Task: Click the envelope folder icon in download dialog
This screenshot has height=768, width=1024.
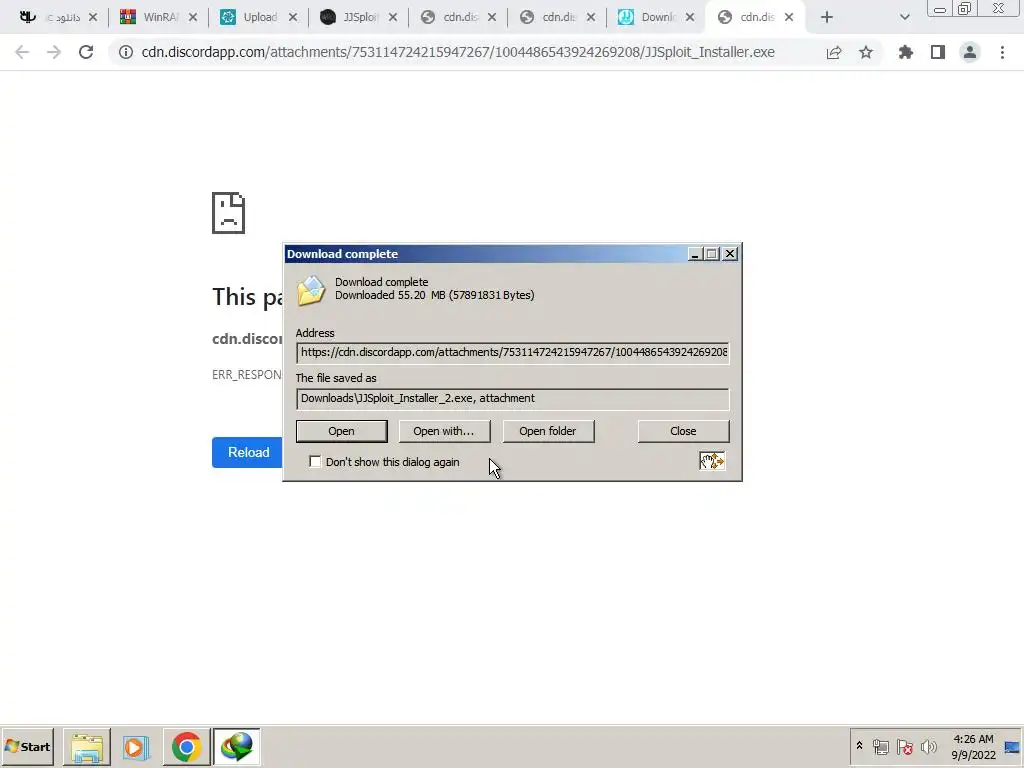Action: tap(311, 291)
